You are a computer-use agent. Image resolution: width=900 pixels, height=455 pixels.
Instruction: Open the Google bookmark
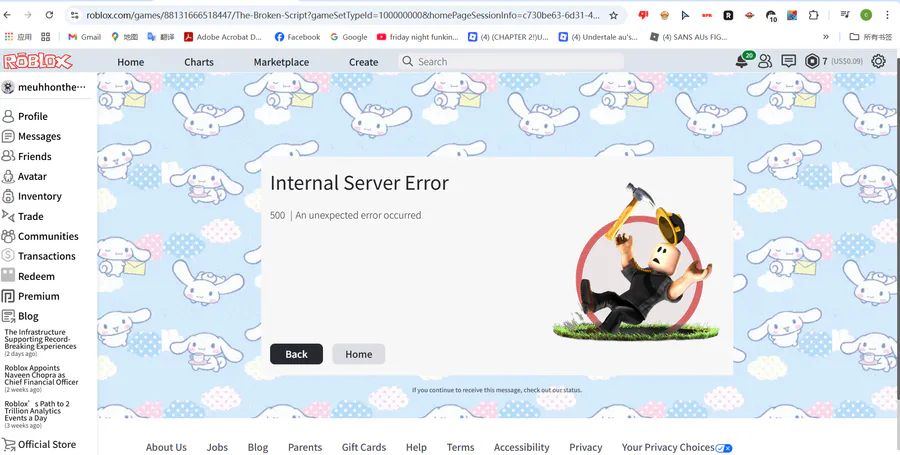(x=348, y=37)
